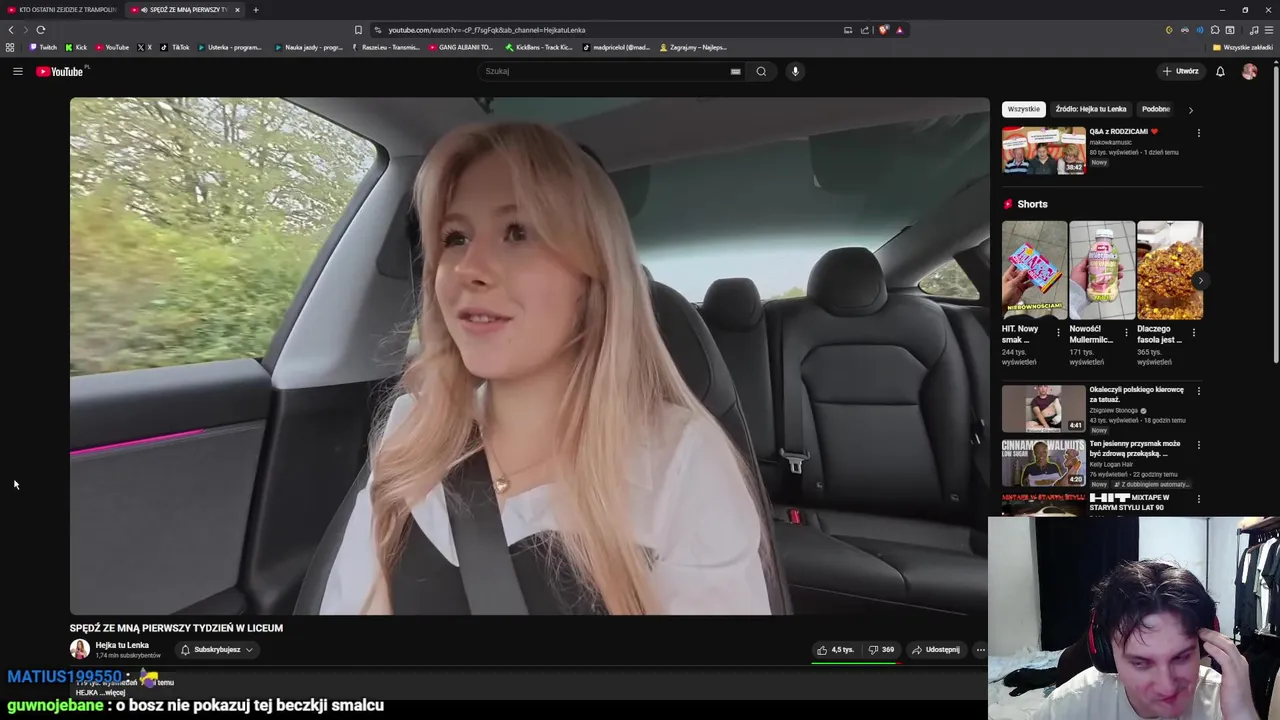Open Q&A z RODZICAMI video thumbnail
This screenshot has height=720, width=1280.
(1043, 150)
